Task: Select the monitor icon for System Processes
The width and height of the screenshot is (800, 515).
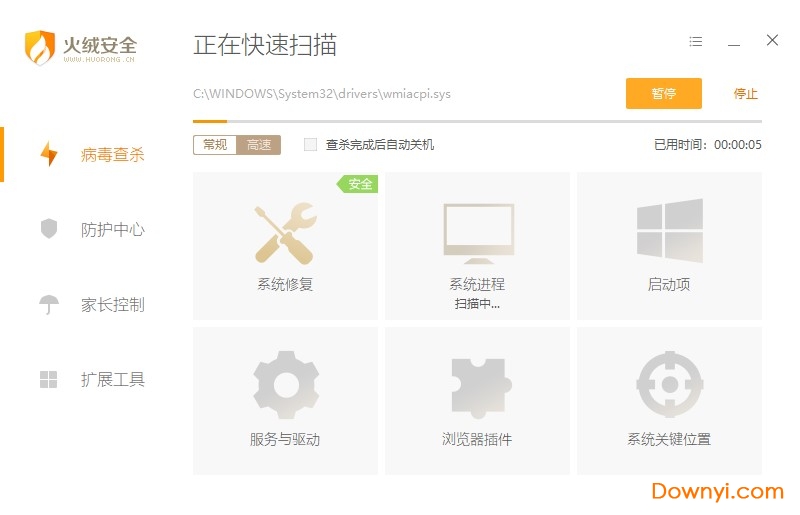Action: tap(478, 232)
